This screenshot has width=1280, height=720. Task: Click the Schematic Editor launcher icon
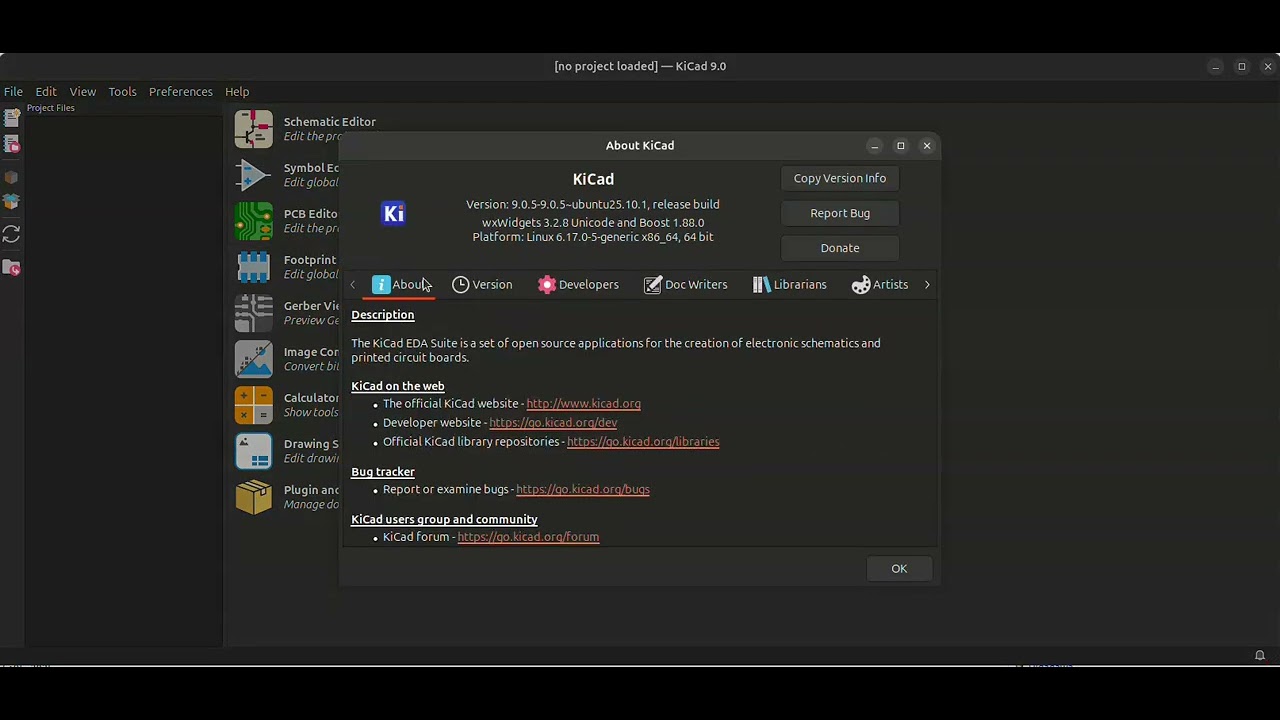(x=253, y=129)
